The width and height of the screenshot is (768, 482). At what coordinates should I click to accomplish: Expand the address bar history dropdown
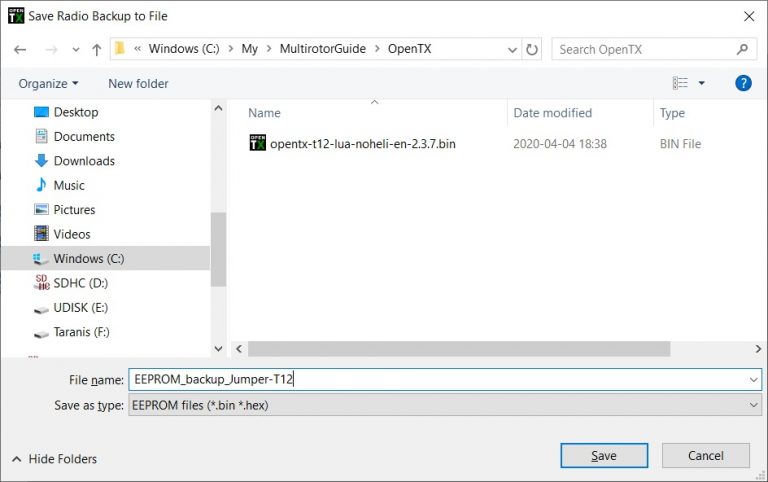[512, 49]
